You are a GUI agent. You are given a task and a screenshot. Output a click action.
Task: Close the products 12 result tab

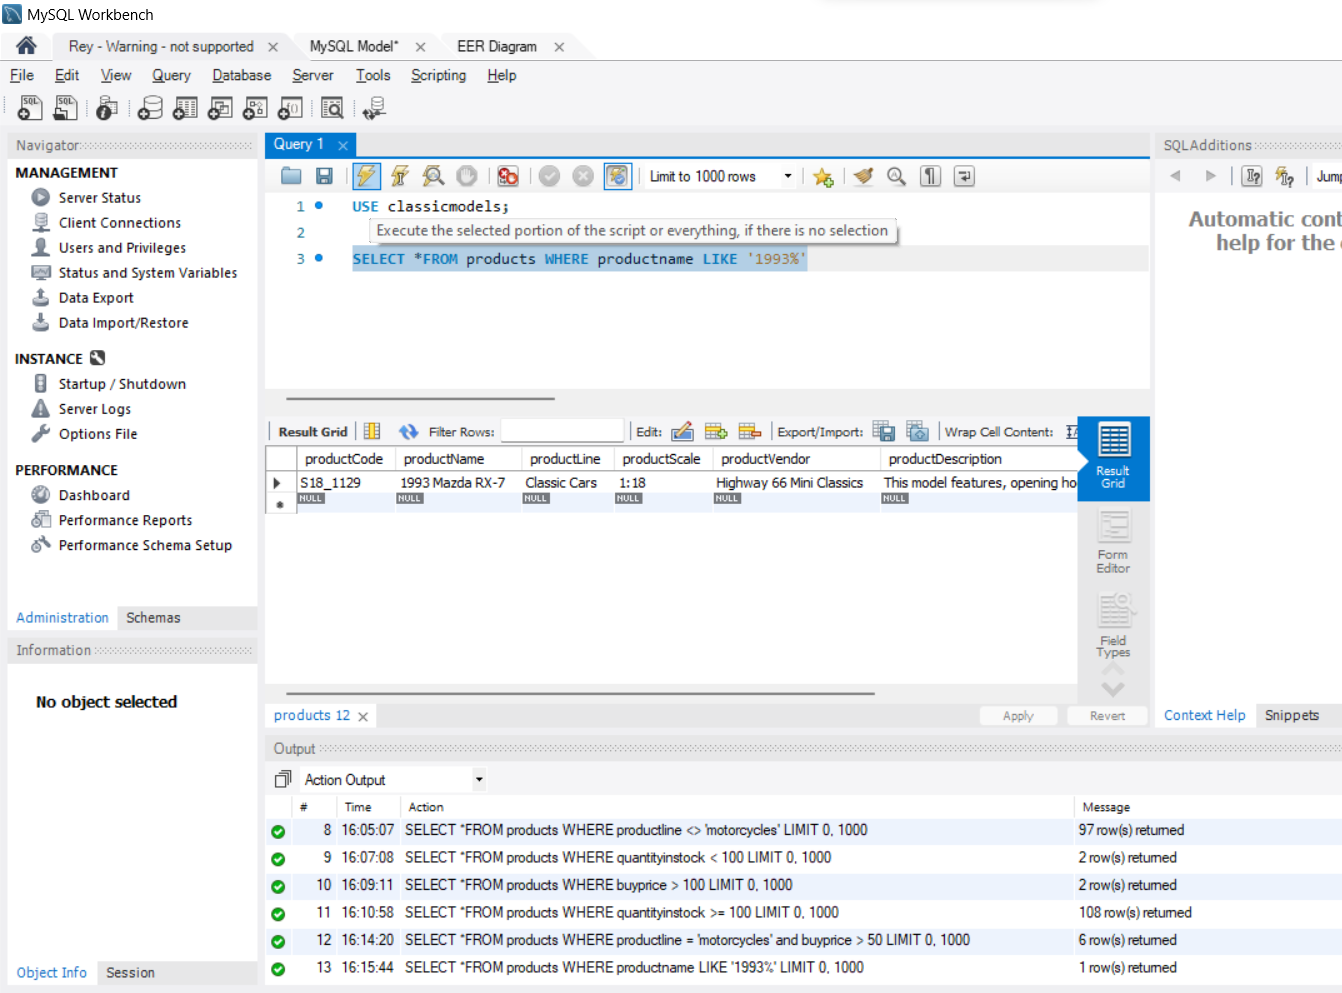pos(363,716)
